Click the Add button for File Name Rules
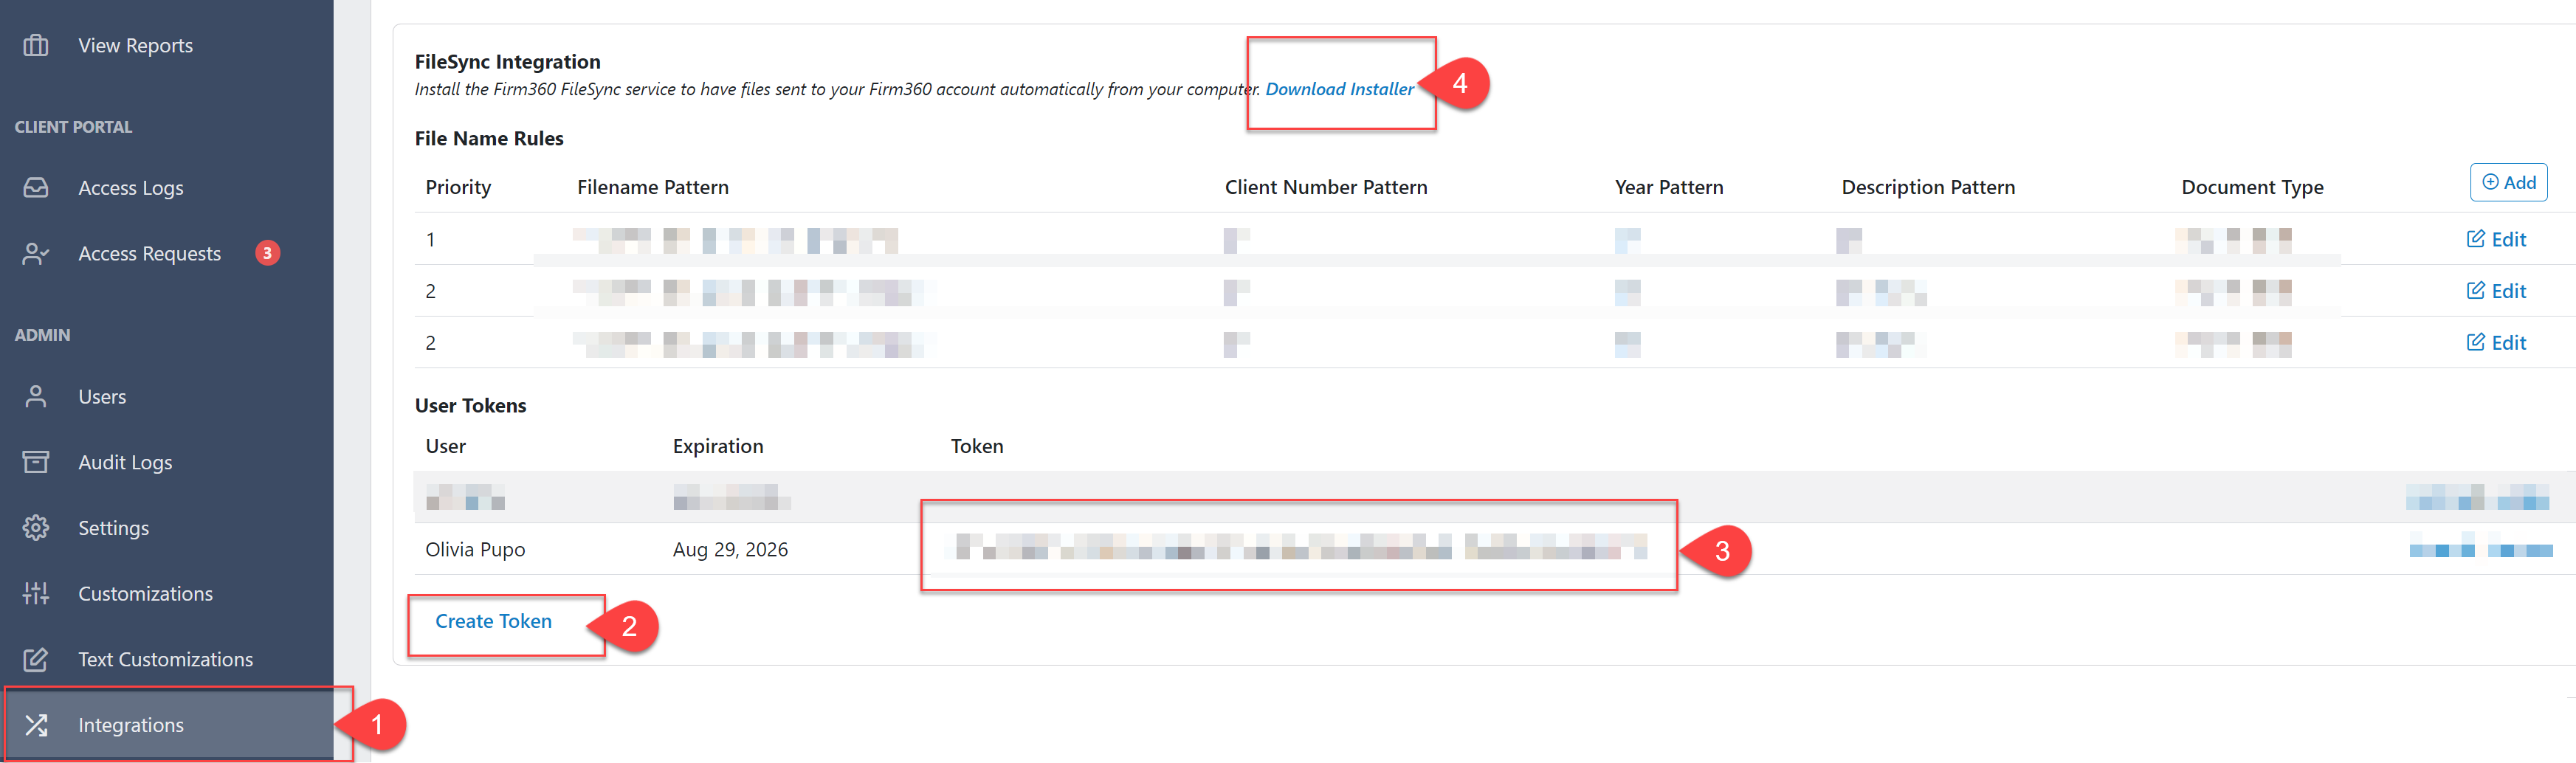2576x763 pixels. tap(2509, 182)
